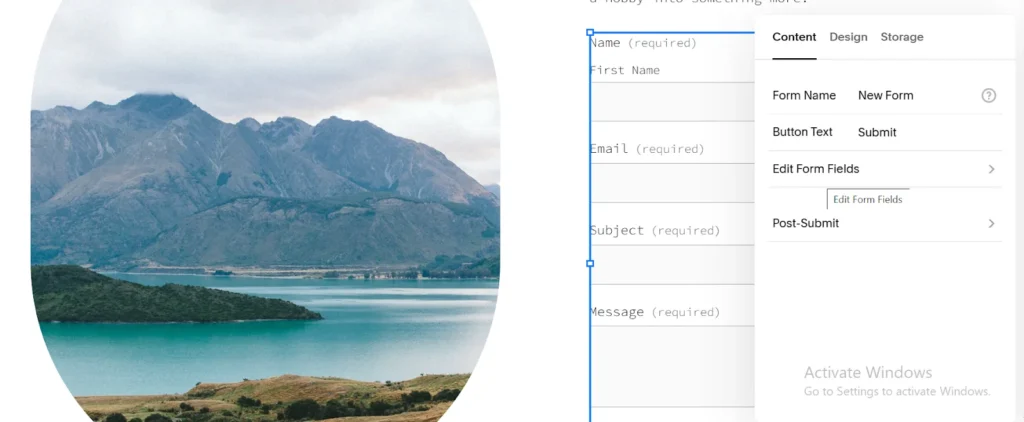Viewport: 1024px width, 422px height.
Task: Click inside the Message text area
Action: [x=672, y=365]
